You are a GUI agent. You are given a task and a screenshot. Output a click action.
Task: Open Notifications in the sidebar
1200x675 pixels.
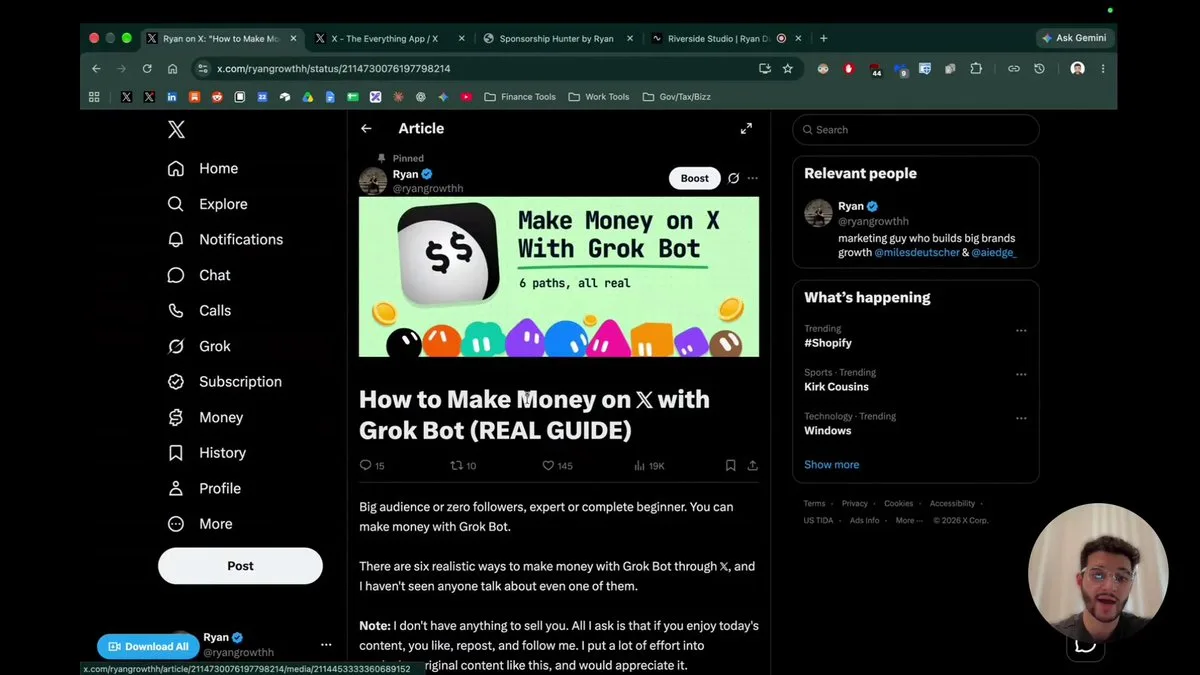click(x=225, y=239)
